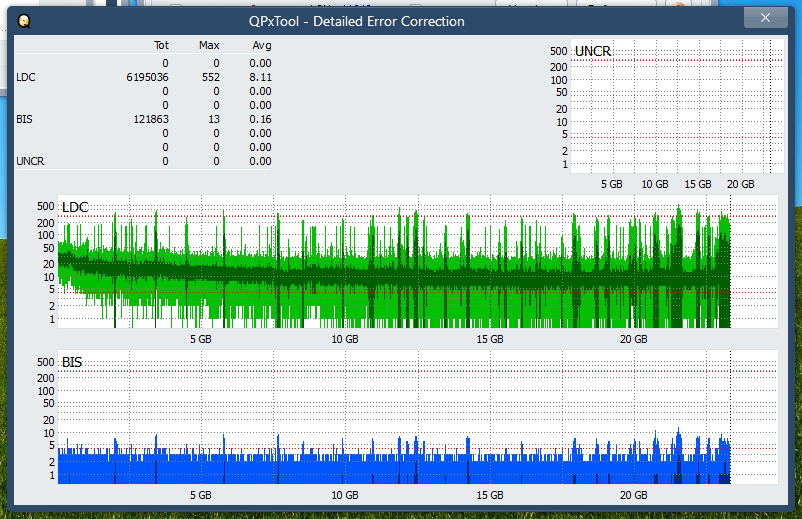Click the window title 'QPxTool - Detailed Error Correction'
Viewport: 802px width, 519px height.
click(356, 21)
